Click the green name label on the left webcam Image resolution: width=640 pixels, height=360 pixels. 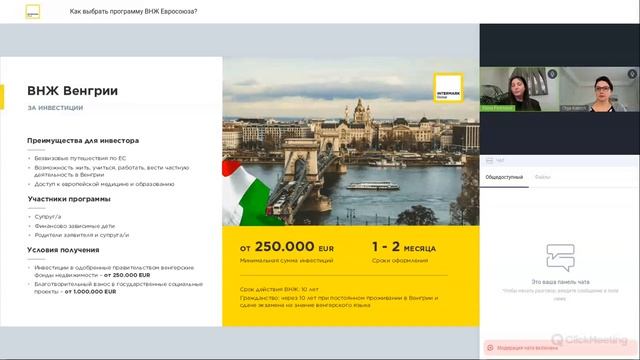click(x=498, y=108)
